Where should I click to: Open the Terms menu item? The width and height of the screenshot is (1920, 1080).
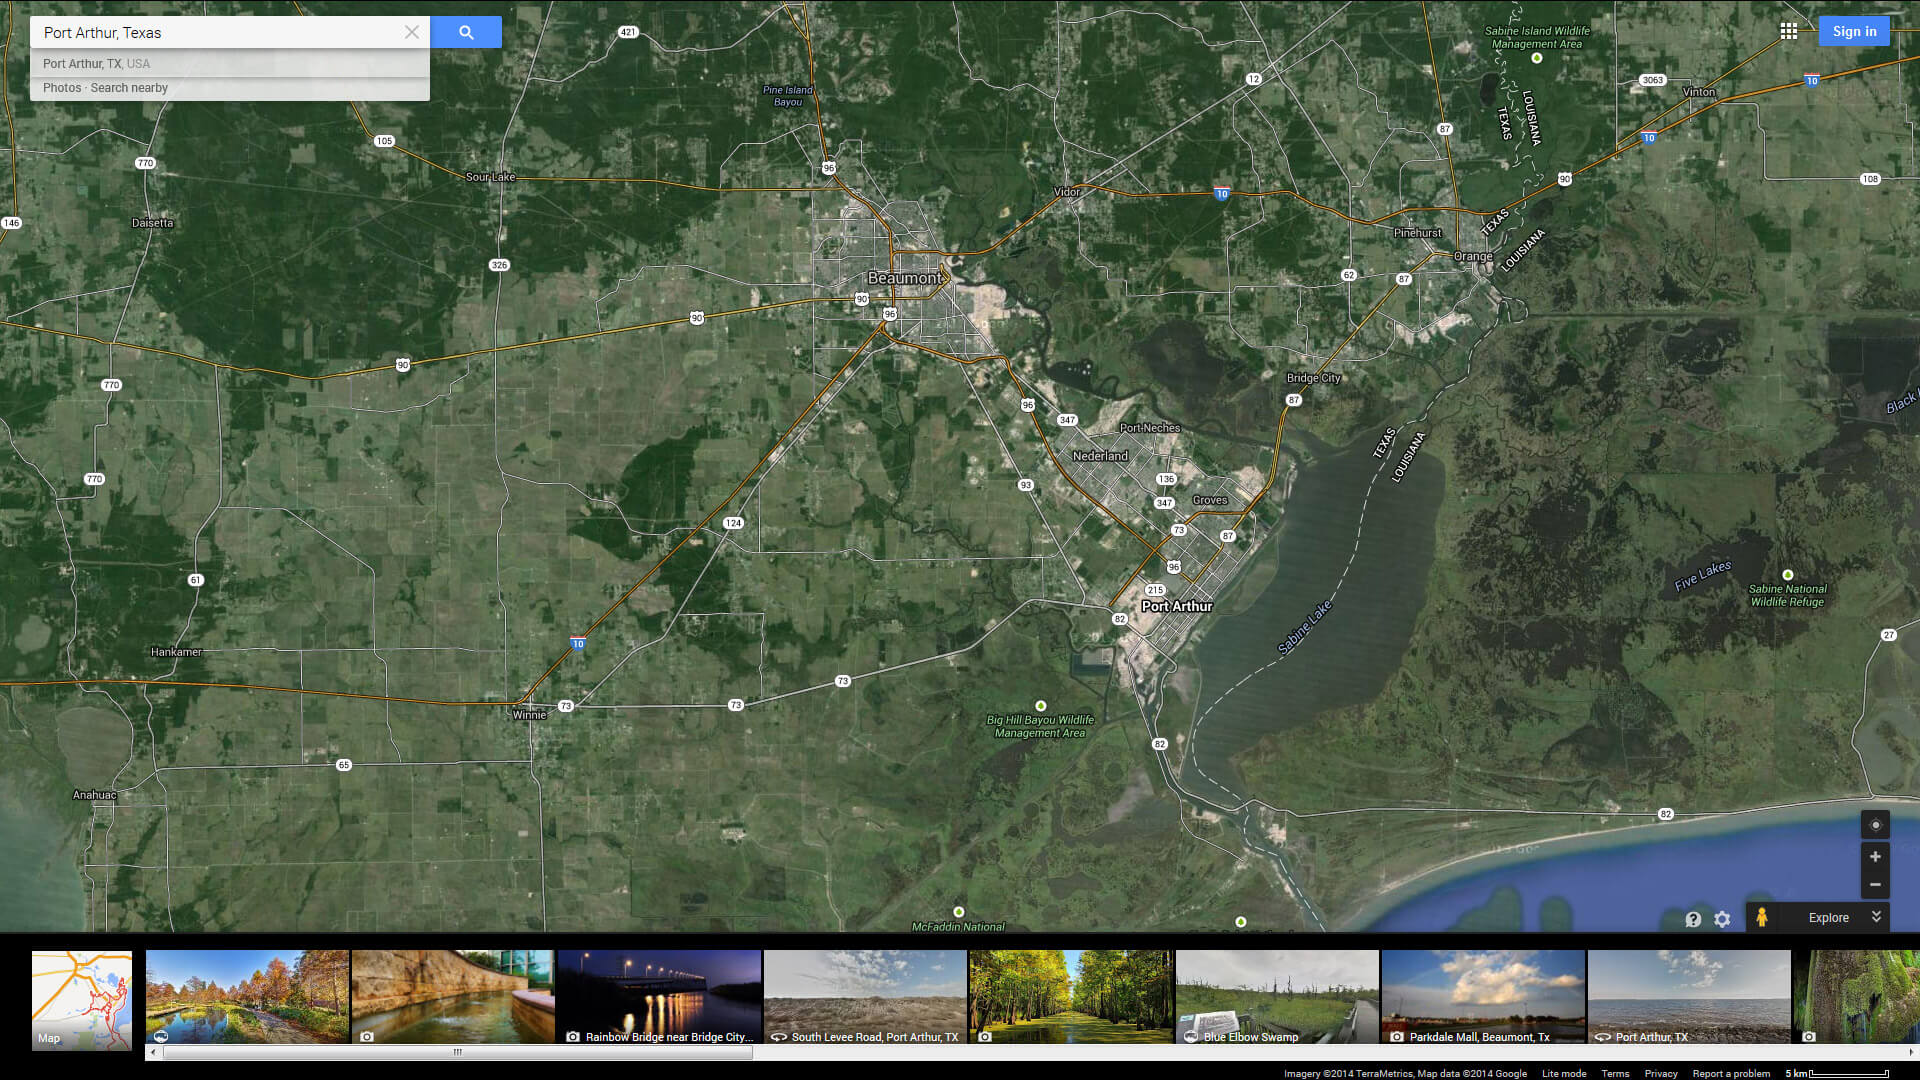point(1615,1068)
